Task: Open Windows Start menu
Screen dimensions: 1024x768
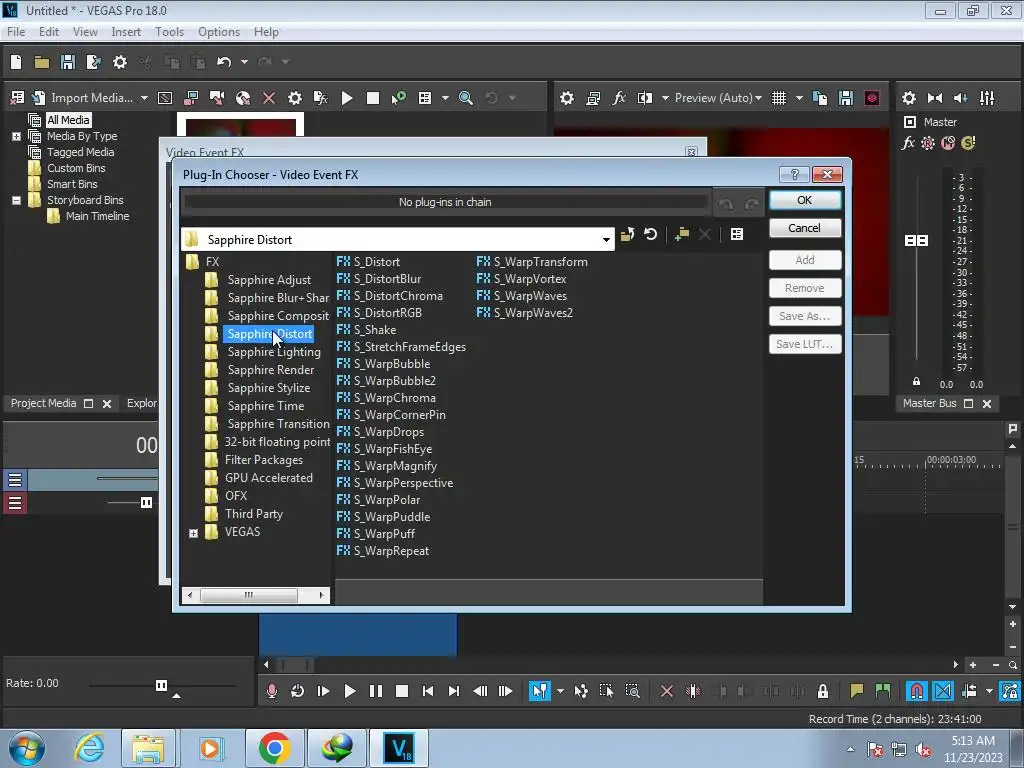Action: tap(26, 748)
